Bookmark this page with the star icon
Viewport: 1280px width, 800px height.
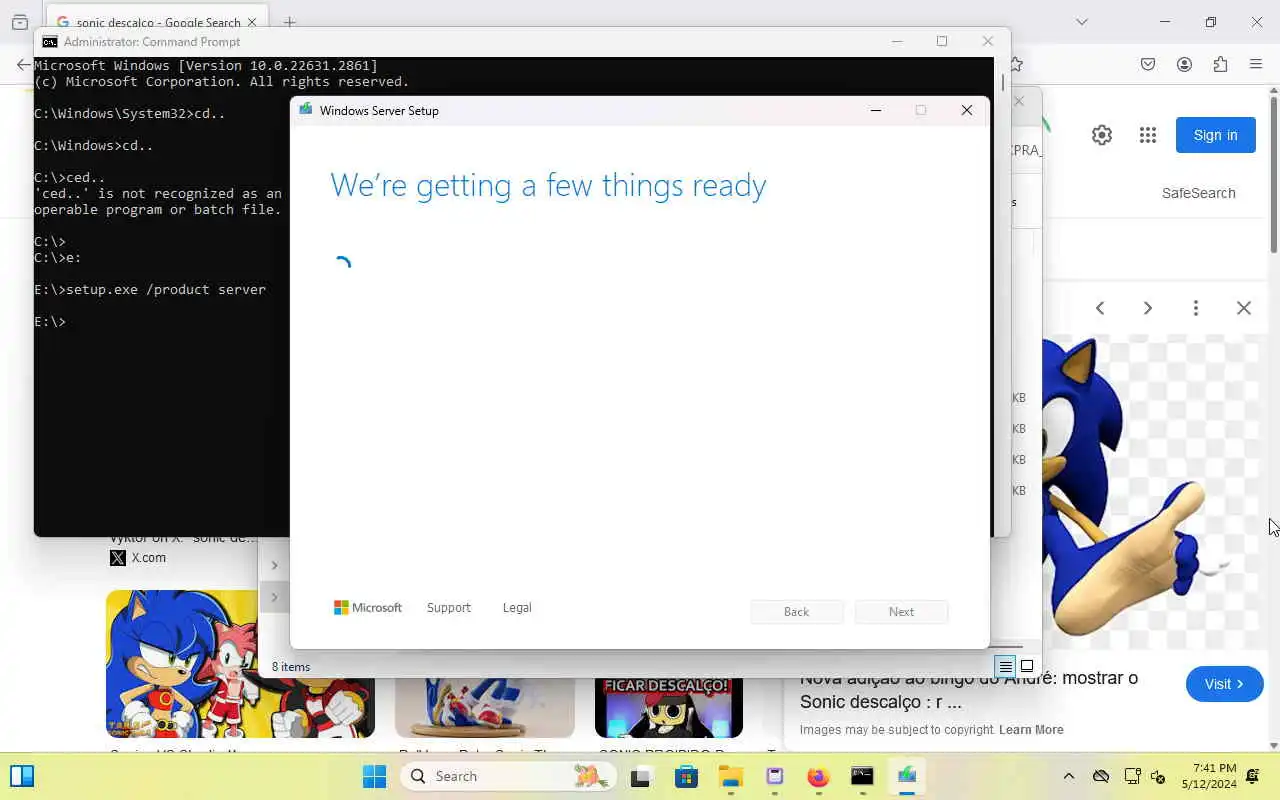tap(1016, 64)
